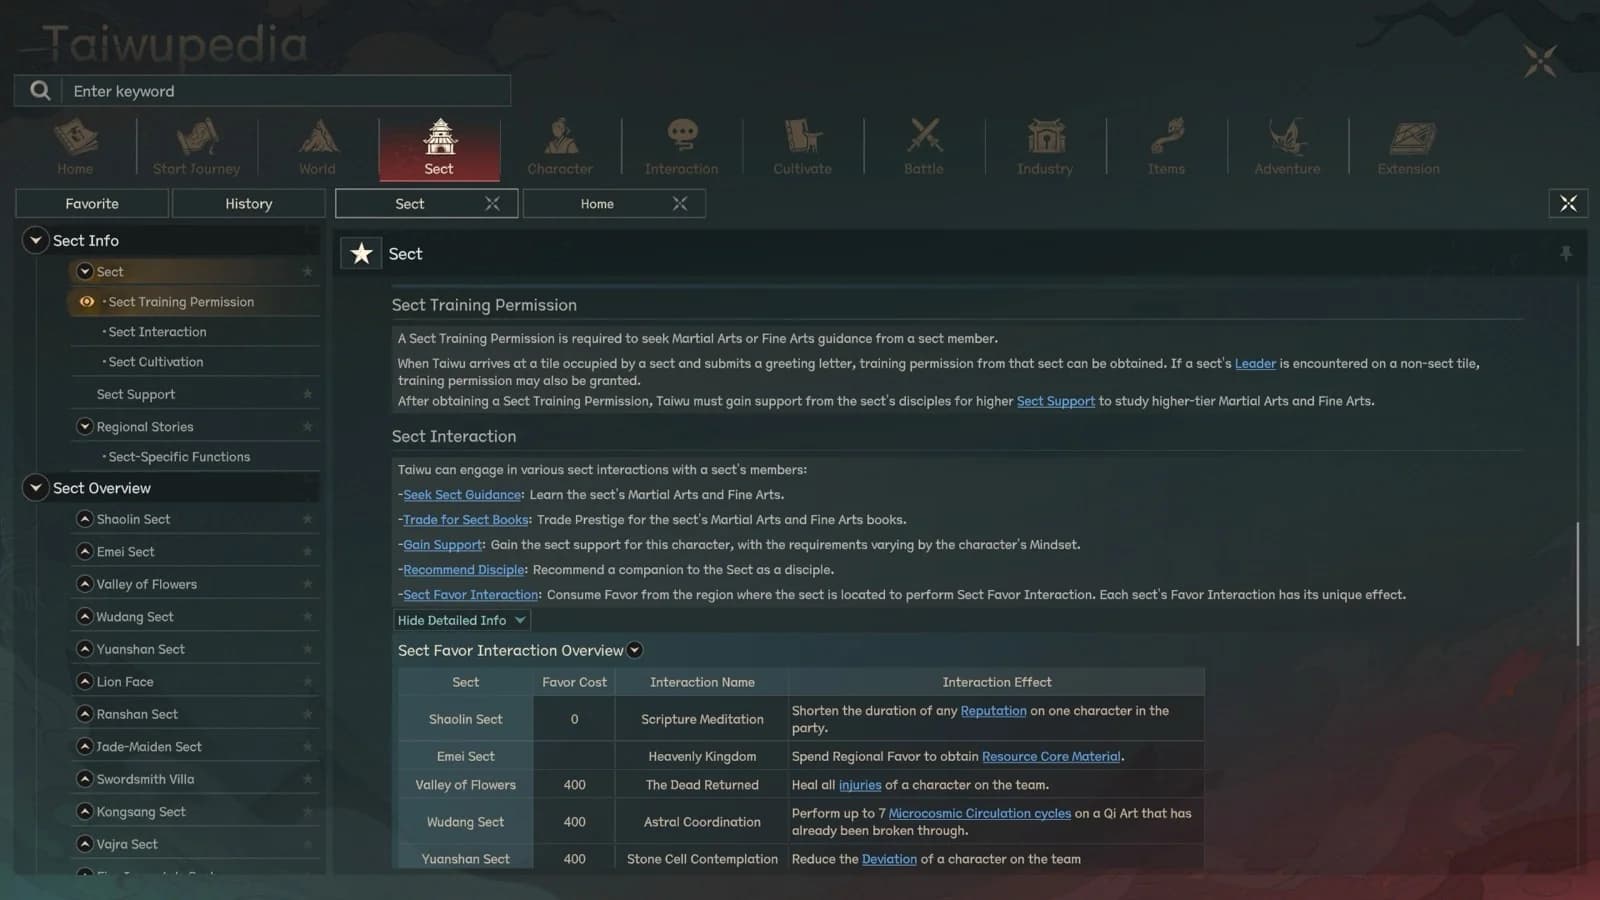
Task: Open the Seek Sect Guidance link
Action: (462, 495)
